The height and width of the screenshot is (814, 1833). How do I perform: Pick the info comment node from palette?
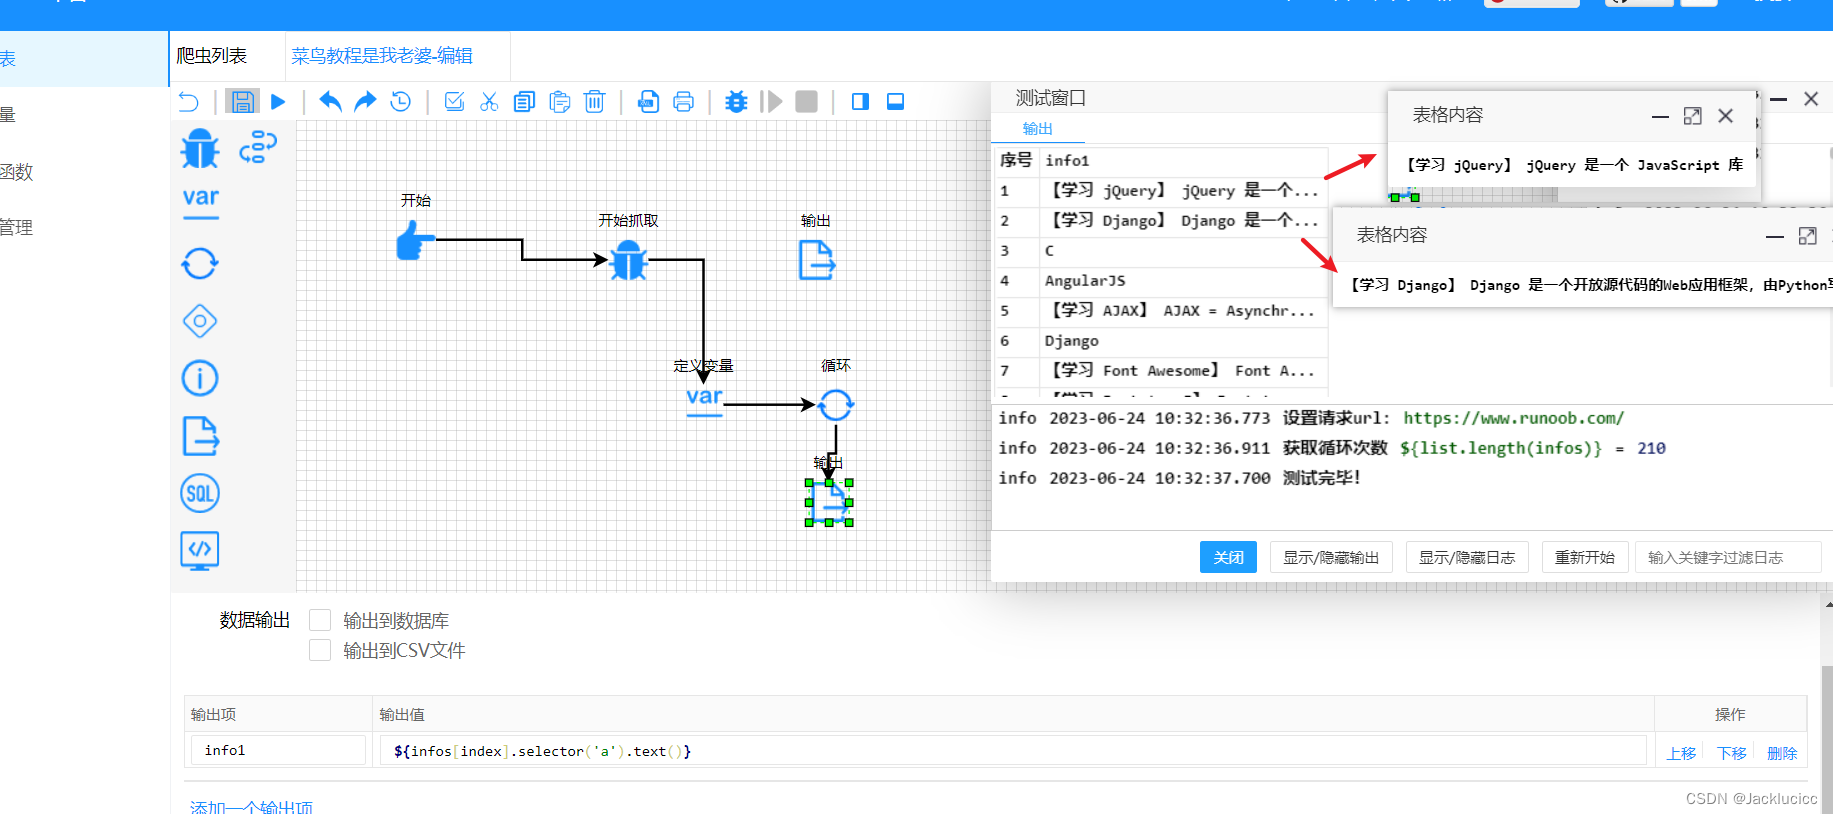point(200,378)
